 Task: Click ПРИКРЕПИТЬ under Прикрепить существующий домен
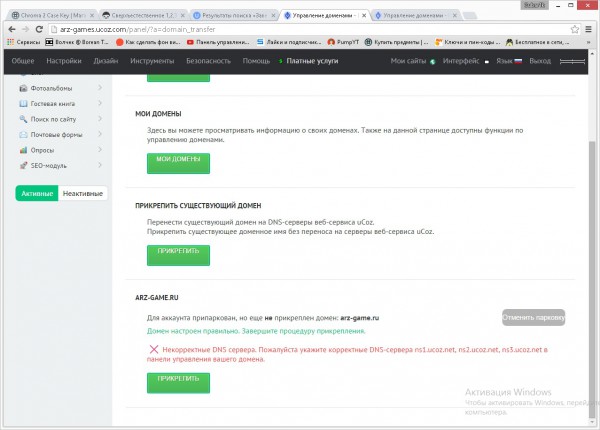178,255
